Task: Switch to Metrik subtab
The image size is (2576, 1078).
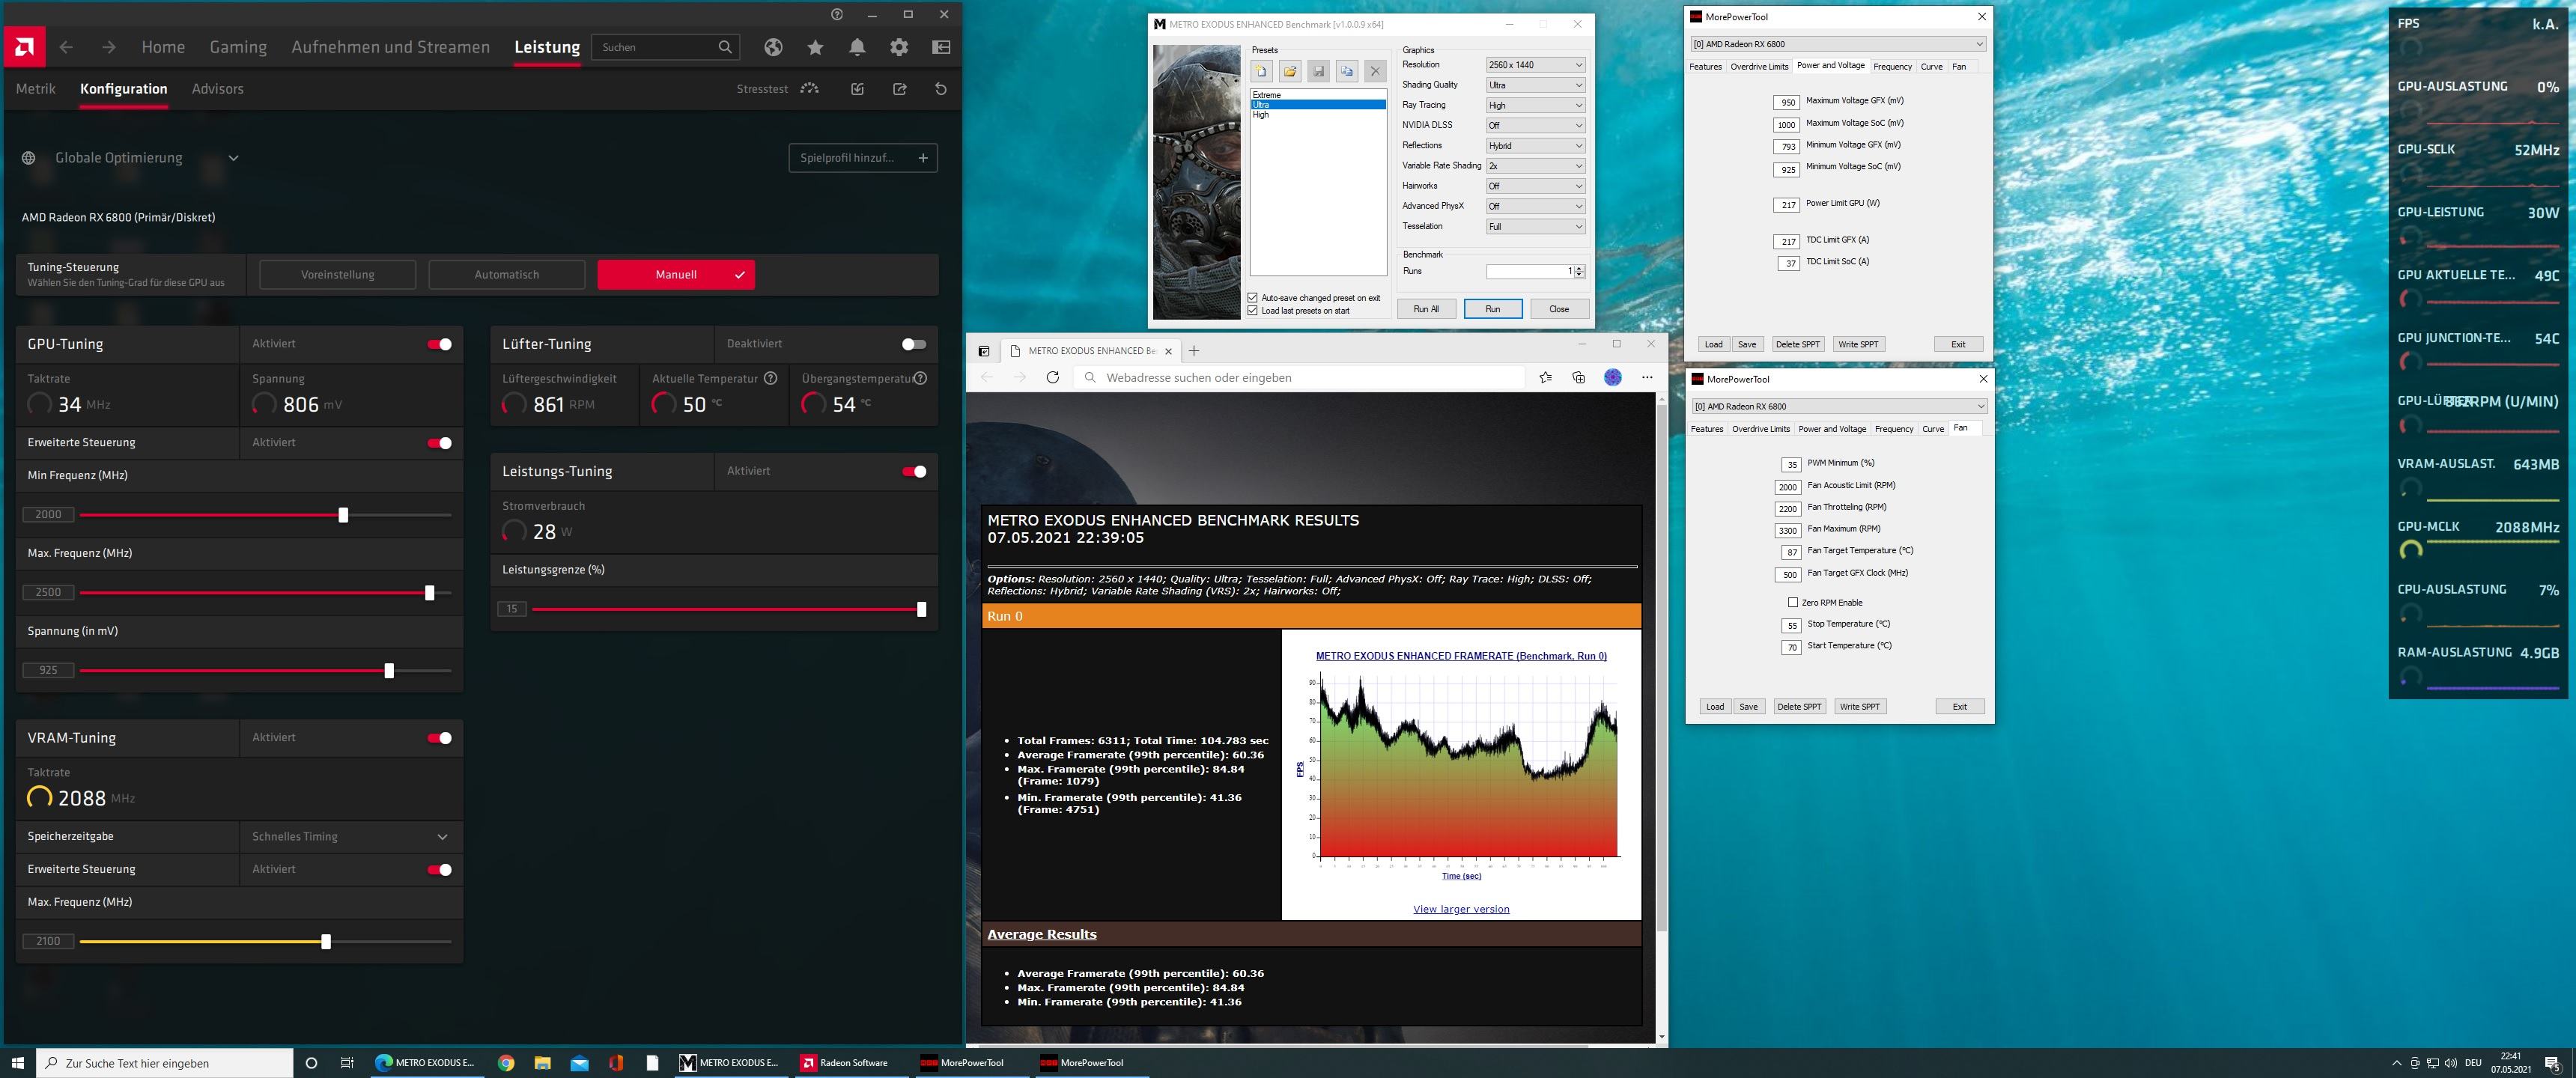Action: [x=36, y=89]
